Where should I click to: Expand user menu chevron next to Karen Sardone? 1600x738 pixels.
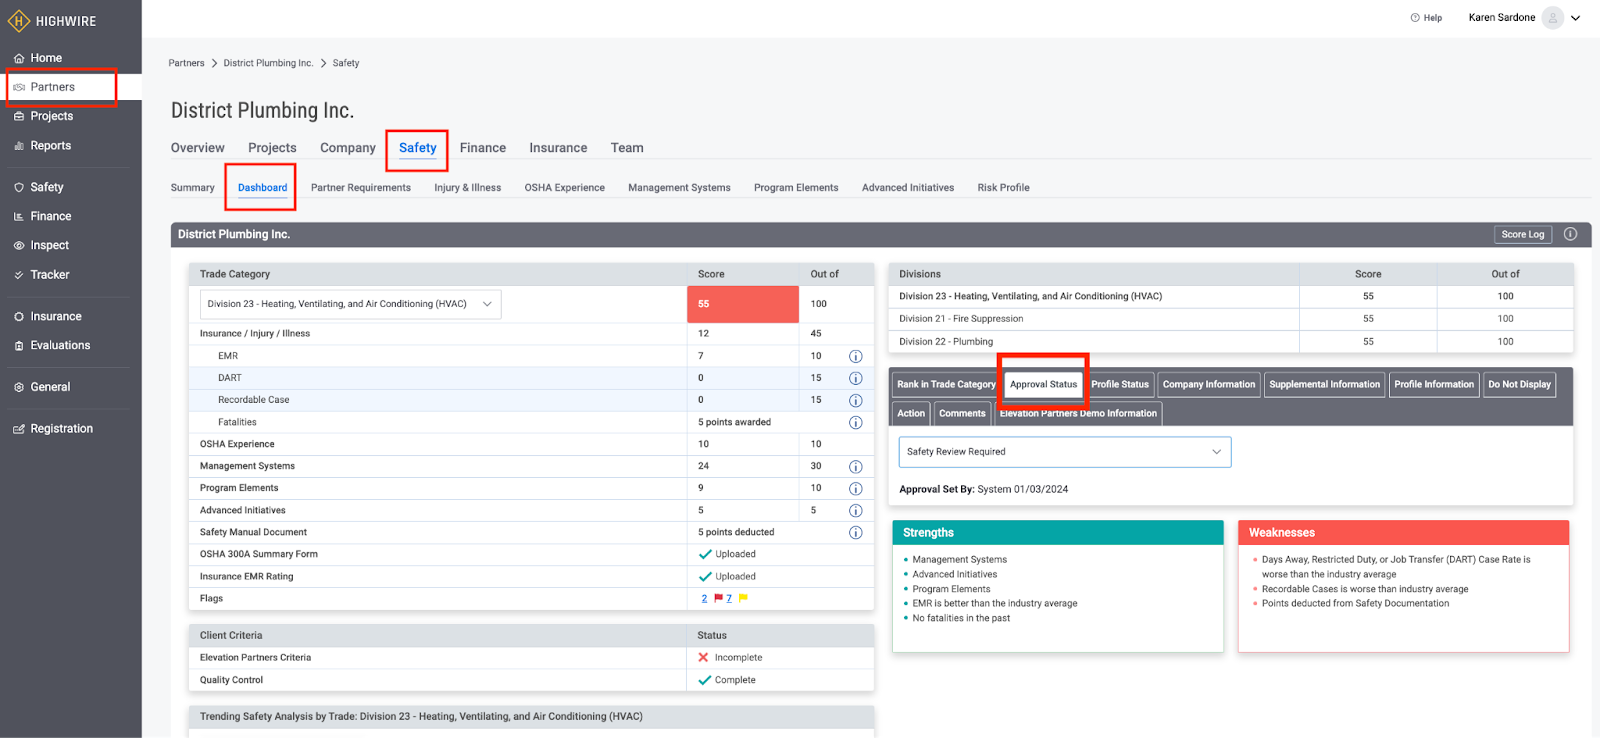(1576, 18)
